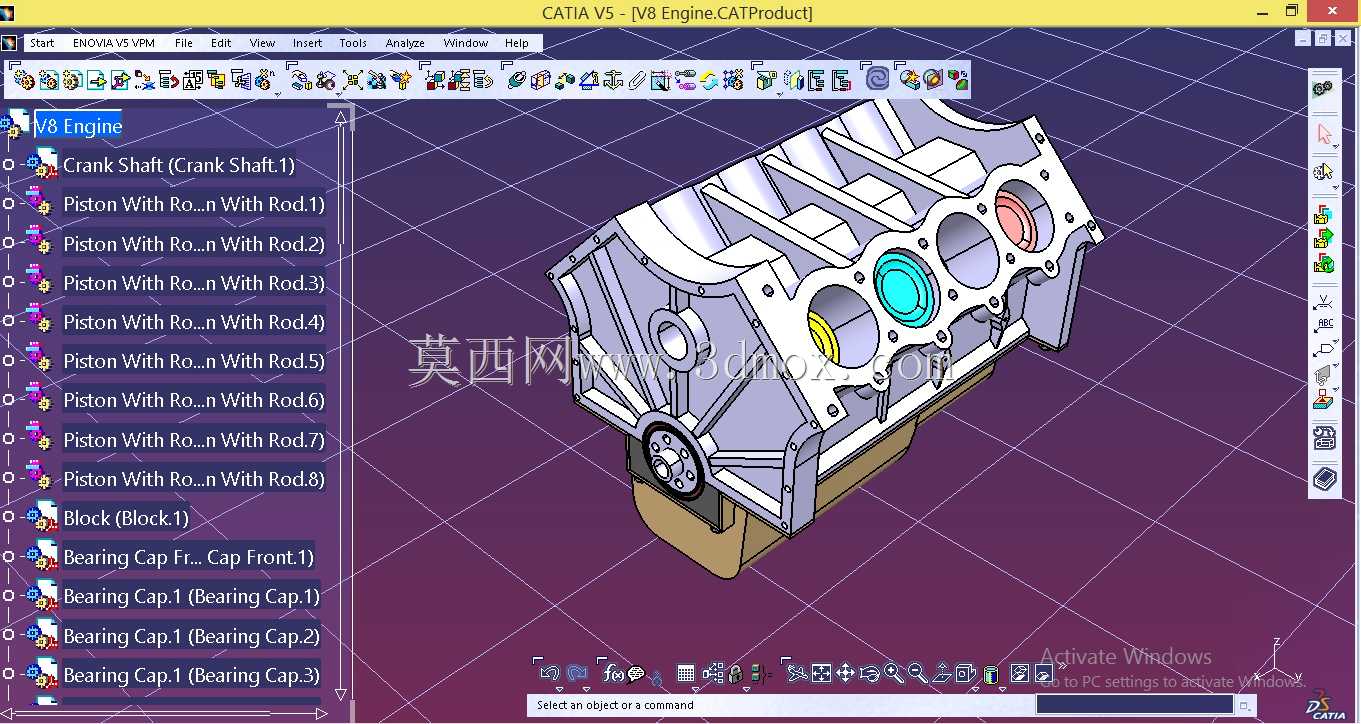The width and height of the screenshot is (1361, 724).
Task: Click the Undo icon in bottom toolbar
Action: (549, 673)
